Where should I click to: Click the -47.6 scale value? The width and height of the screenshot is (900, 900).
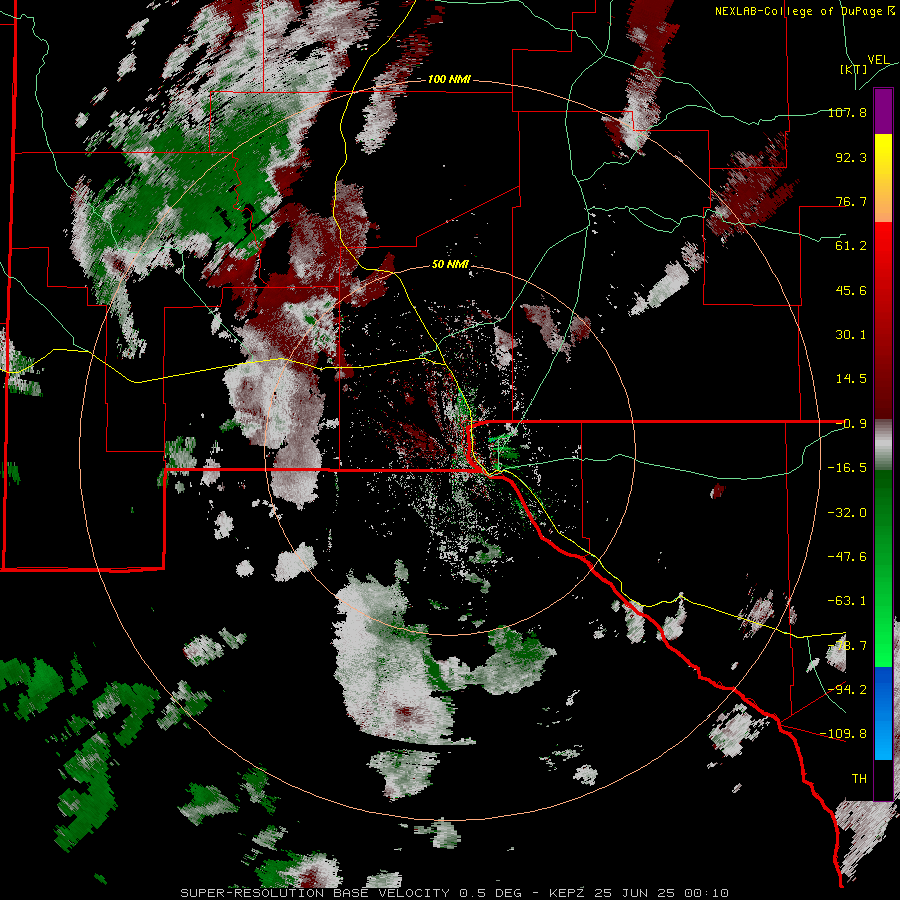pyautogui.click(x=847, y=557)
